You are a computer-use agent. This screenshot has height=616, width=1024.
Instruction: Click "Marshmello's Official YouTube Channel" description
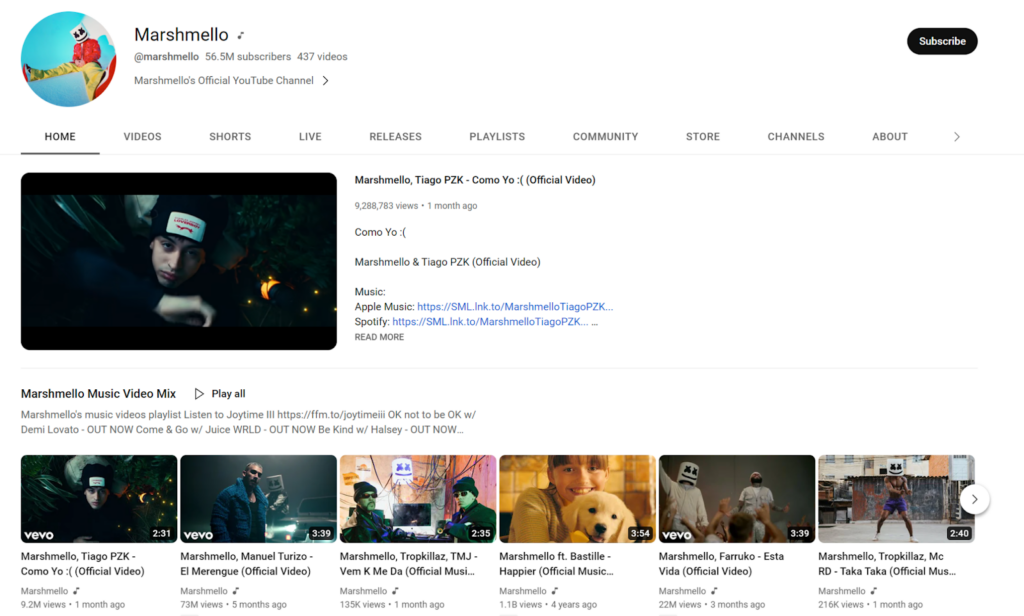click(224, 80)
